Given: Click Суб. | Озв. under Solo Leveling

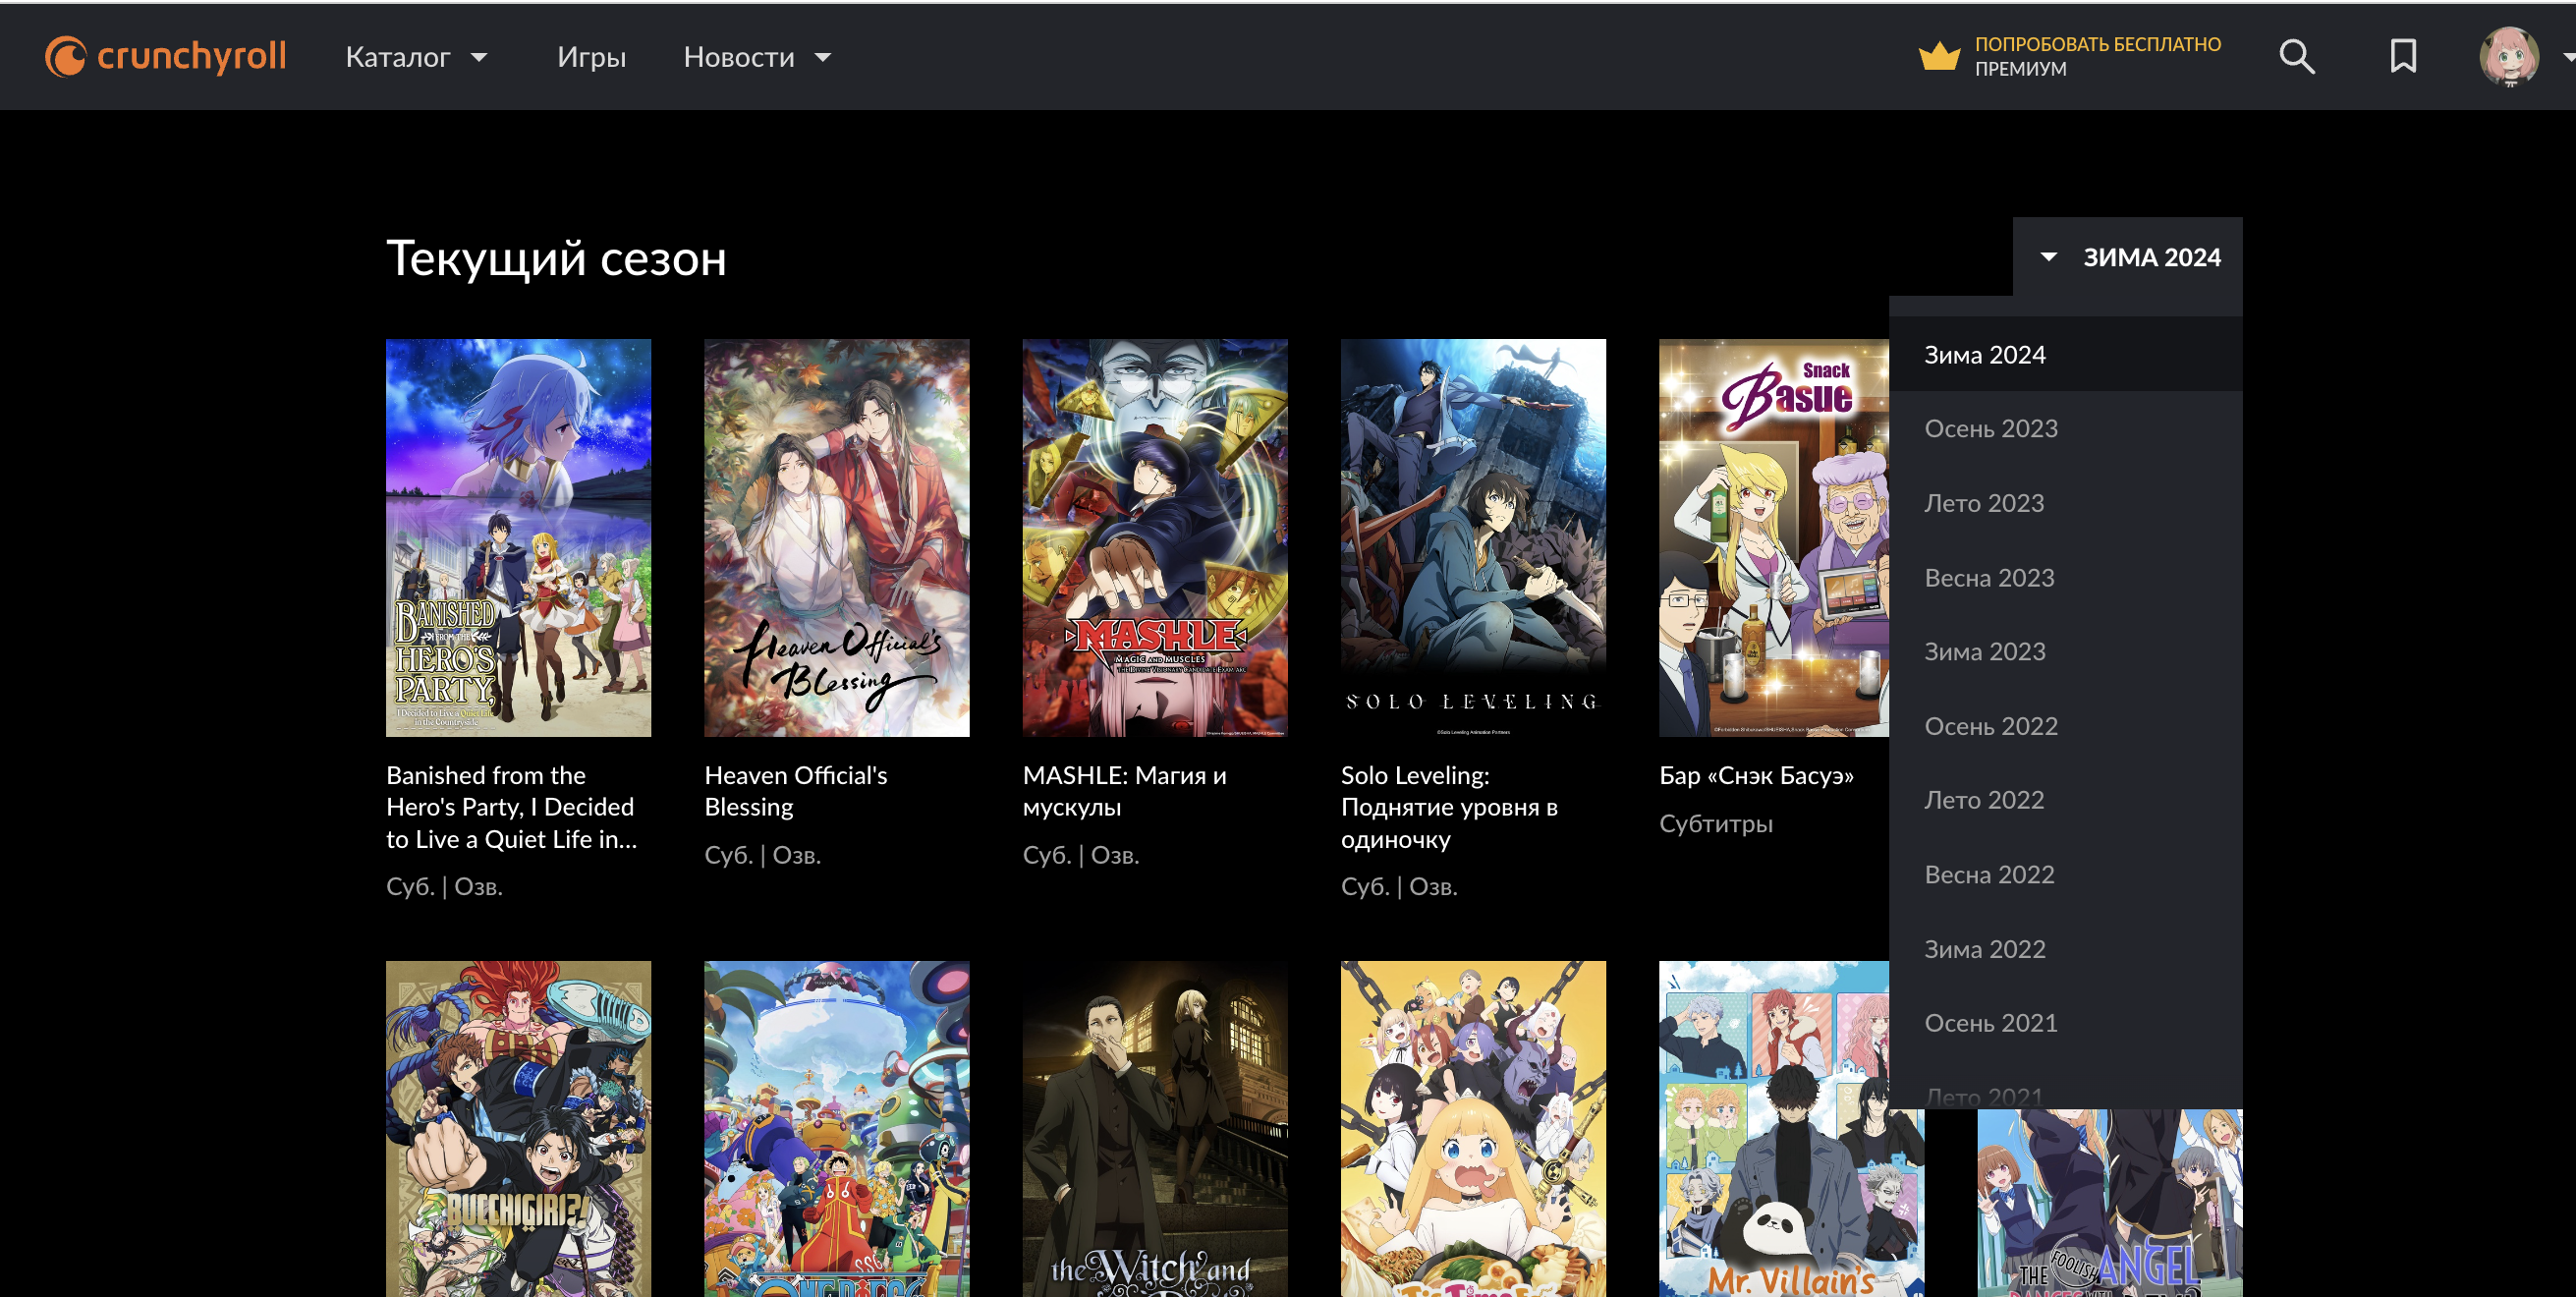Looking at the screenshot, I should (1399, 886).
